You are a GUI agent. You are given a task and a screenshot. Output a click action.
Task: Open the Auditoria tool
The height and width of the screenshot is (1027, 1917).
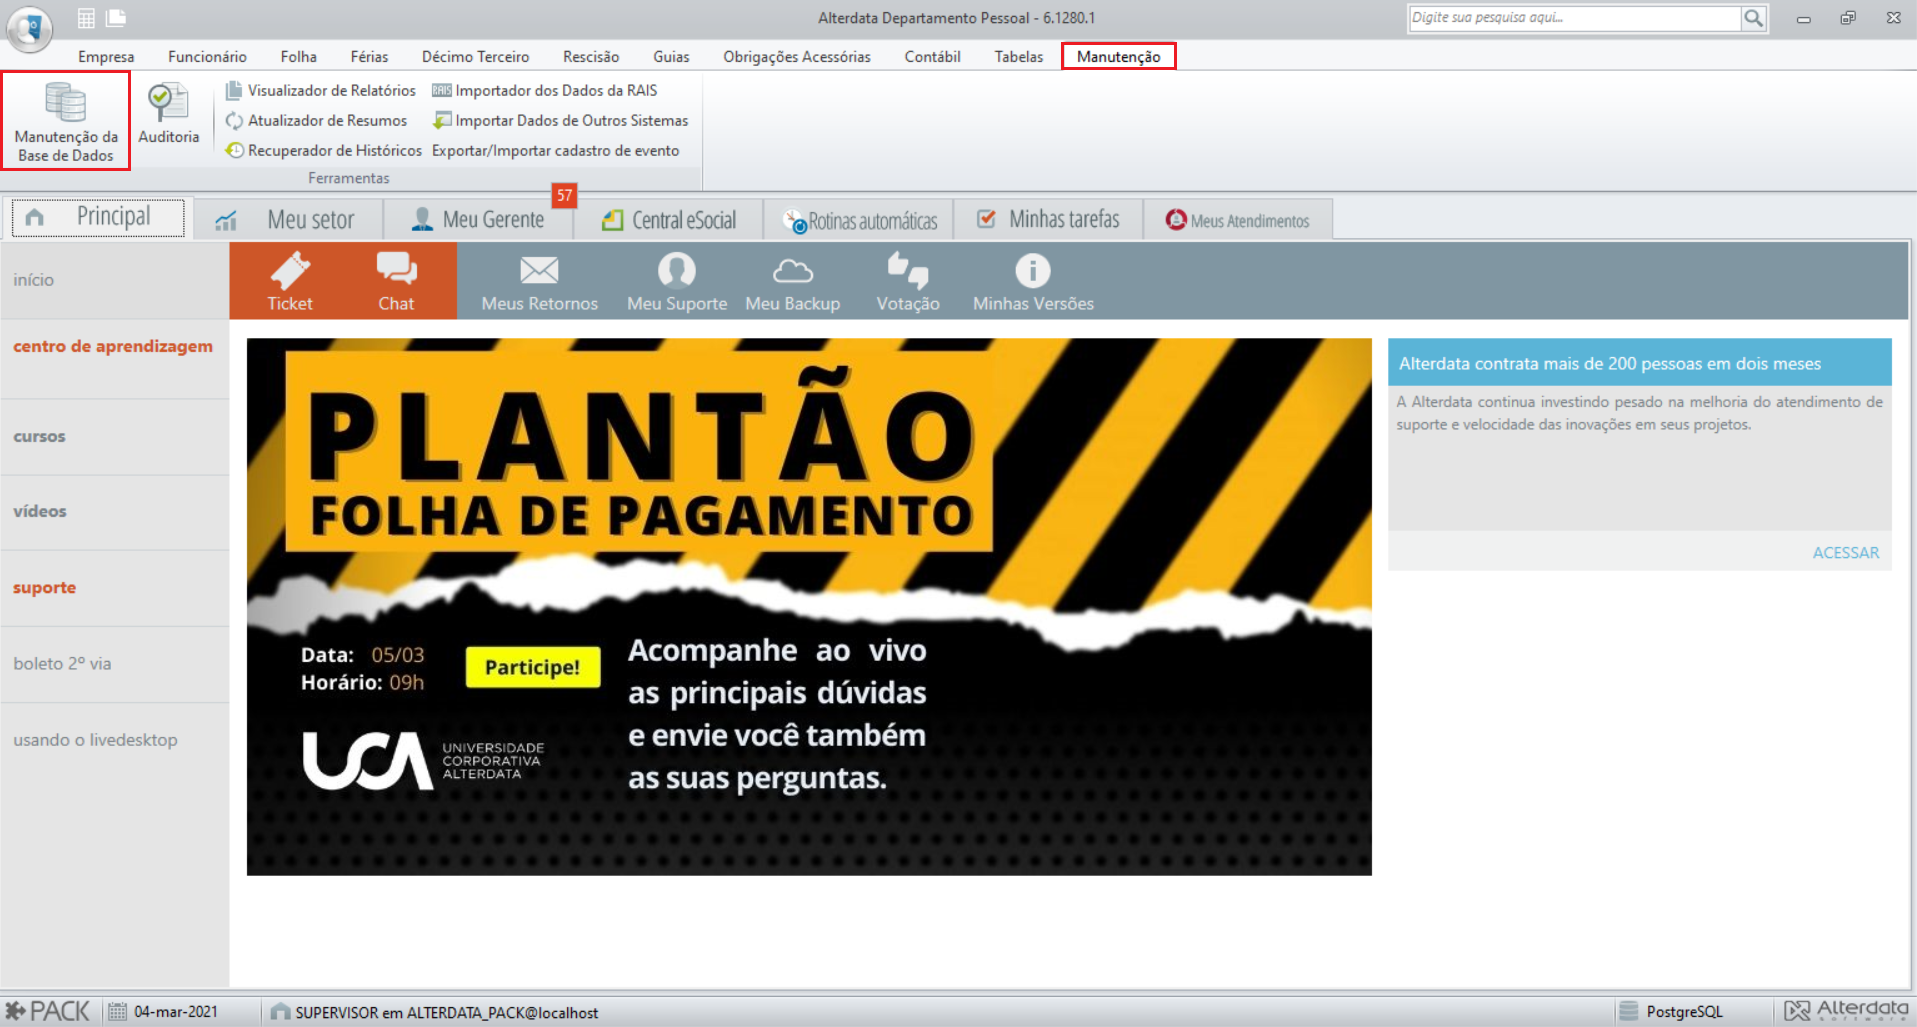click(168, 115)
